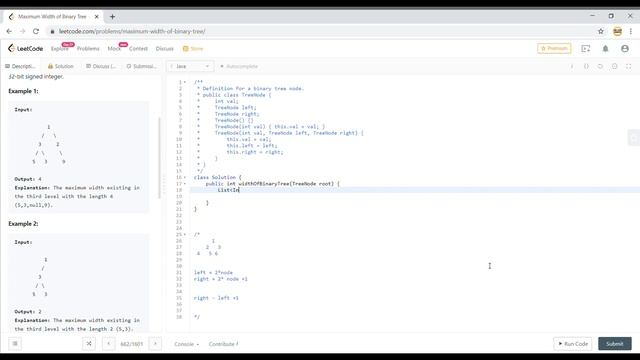Click the code format braces icon

tap(586, 66)
